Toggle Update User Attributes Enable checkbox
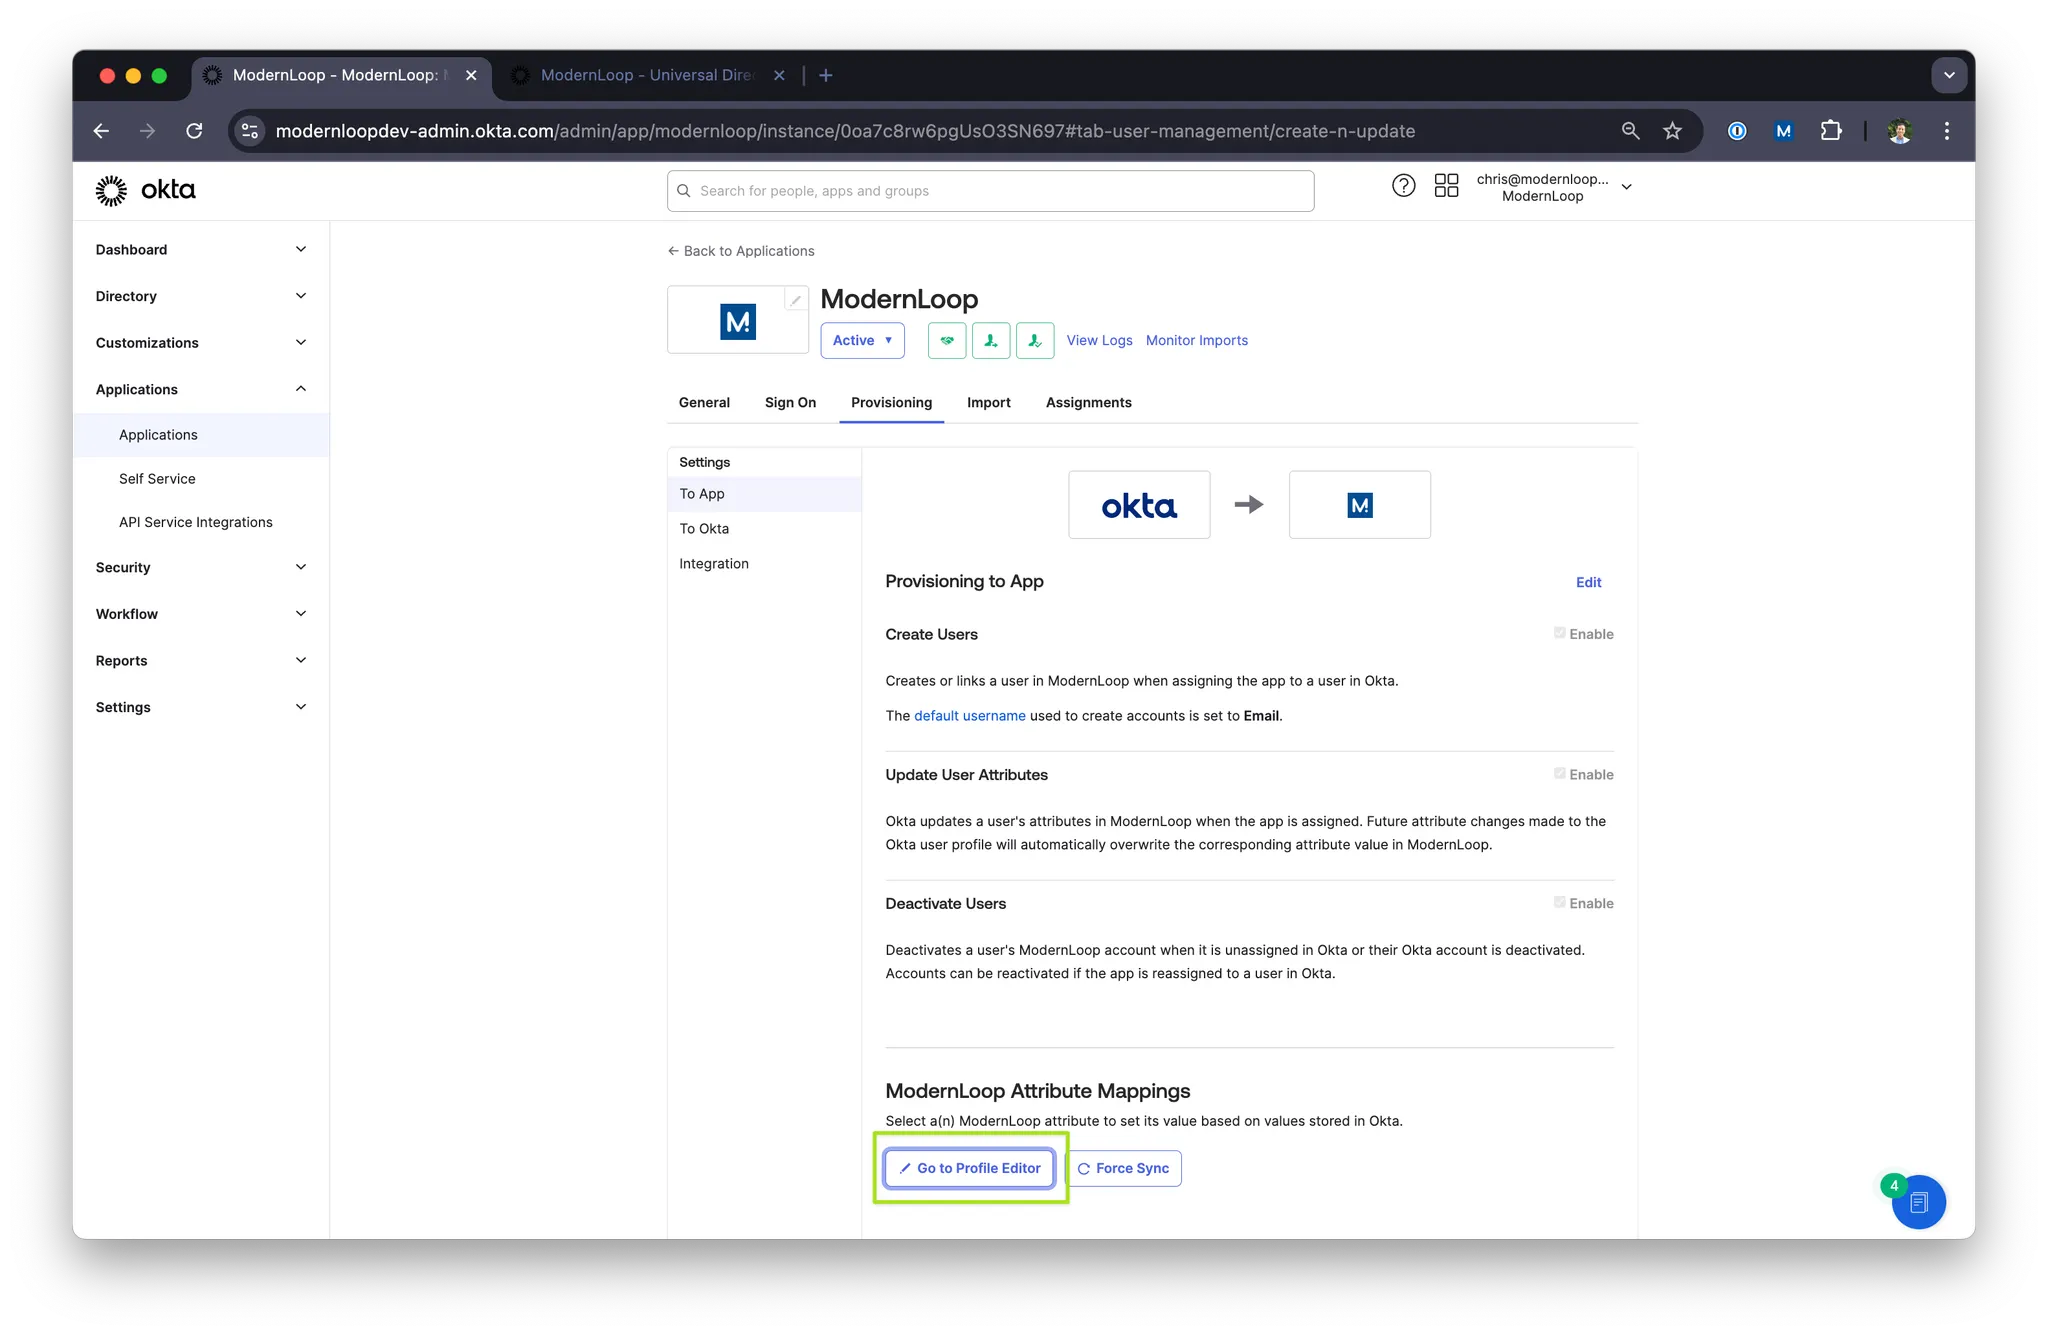2048x1335 pixels. pos(1559,774)
